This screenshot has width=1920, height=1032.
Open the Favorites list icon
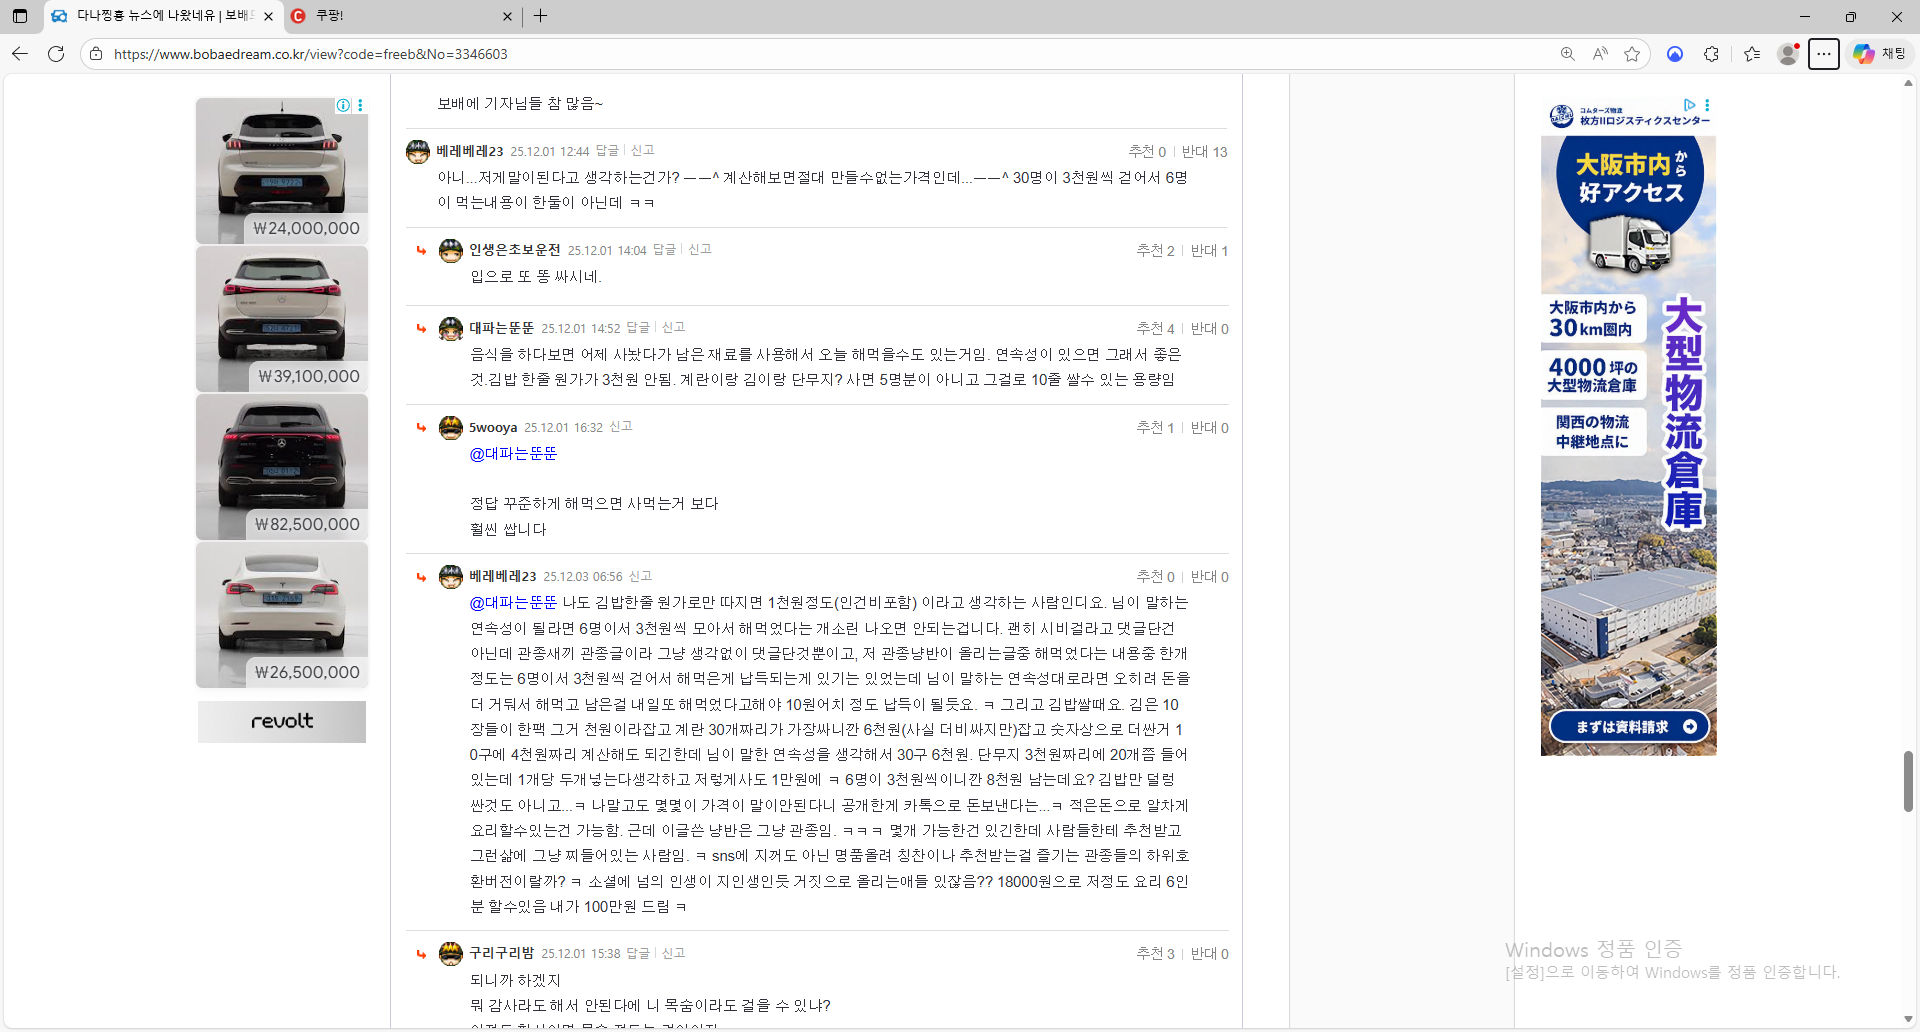click(1751, 54)
